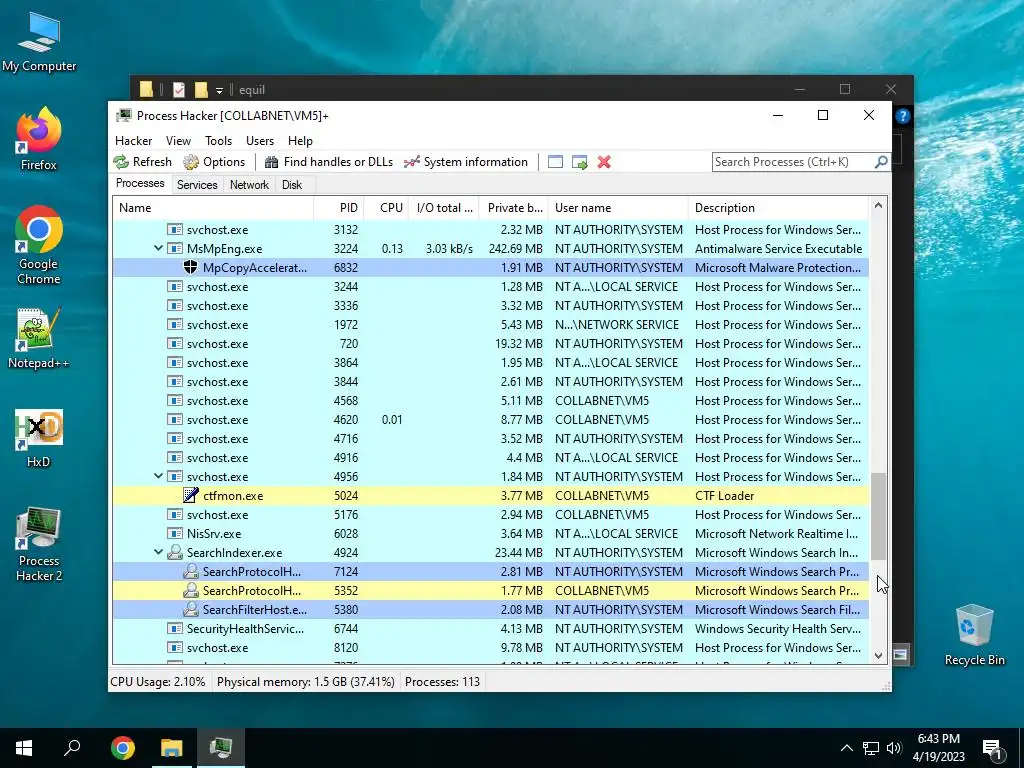Click the process list scrollbar thumb
Viewport: 1024px width, 768px height.
878,516
